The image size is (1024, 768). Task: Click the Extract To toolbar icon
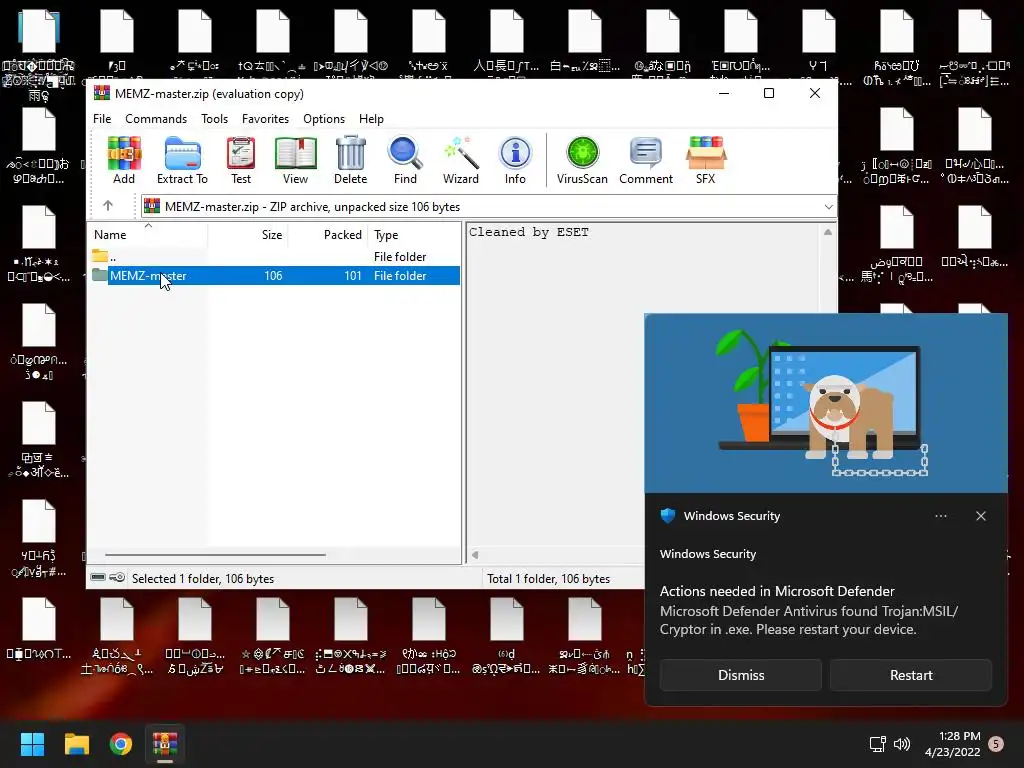[x=182, y=160]
